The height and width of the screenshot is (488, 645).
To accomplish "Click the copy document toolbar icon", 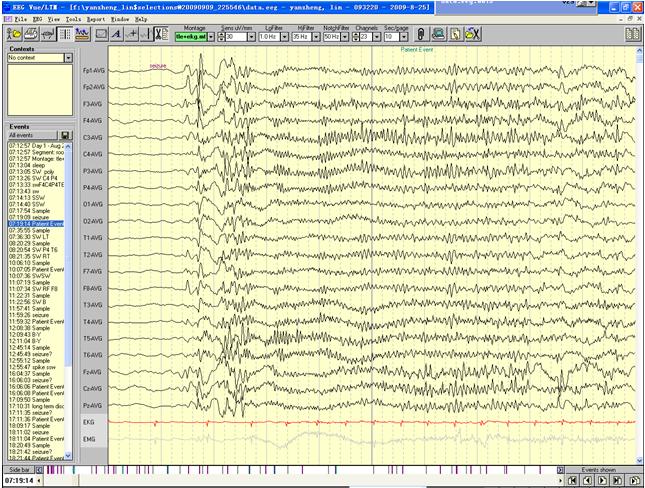I will (456, 34).
